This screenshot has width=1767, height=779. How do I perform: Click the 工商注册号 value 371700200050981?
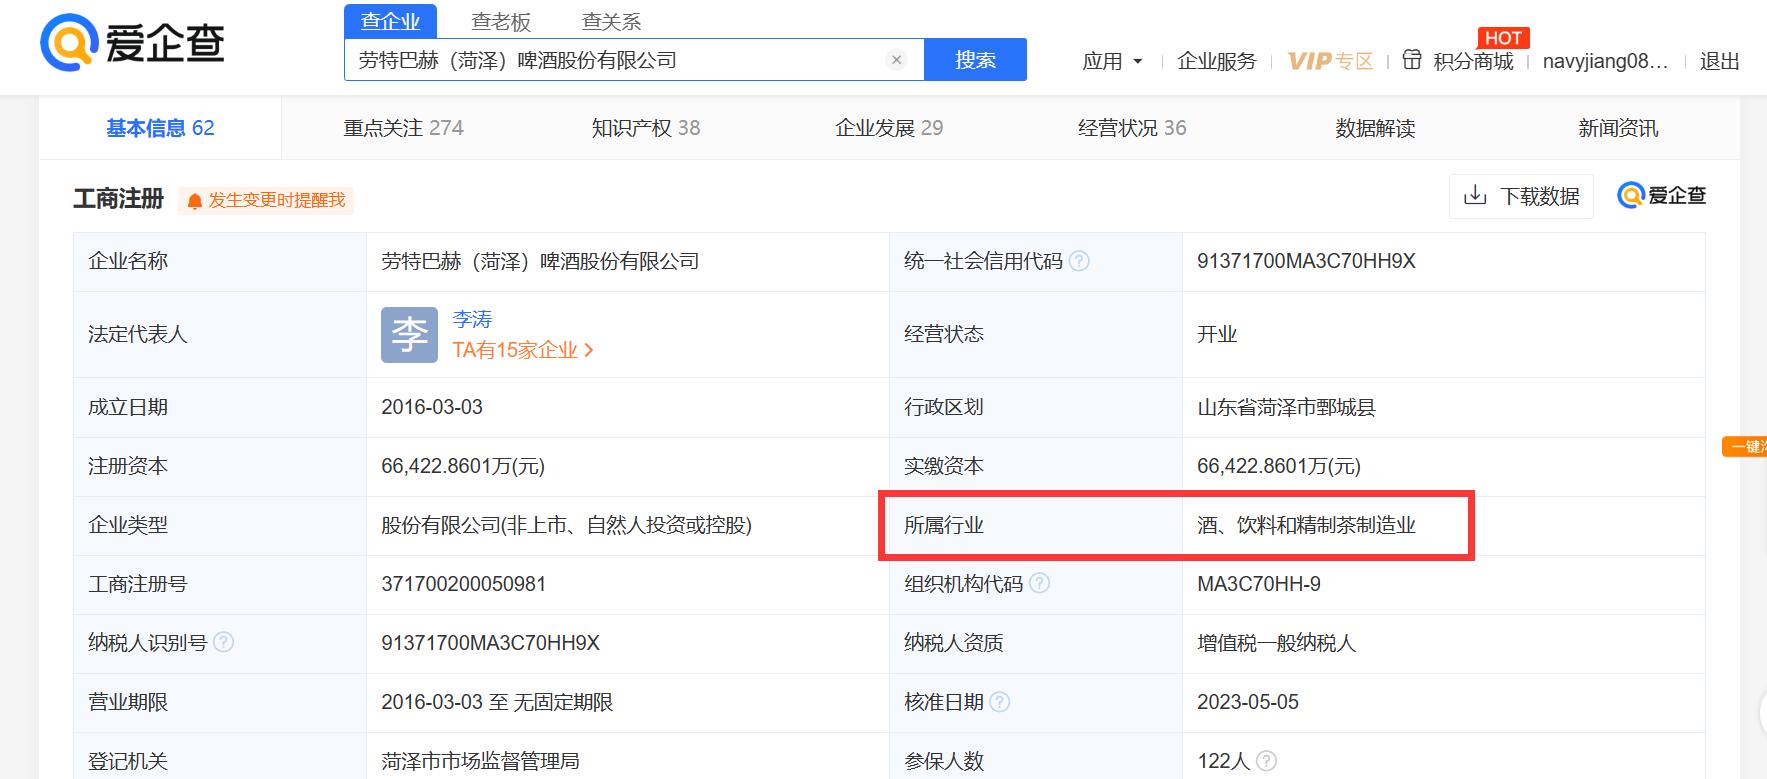pyautogui.click(x=464, y=584)
